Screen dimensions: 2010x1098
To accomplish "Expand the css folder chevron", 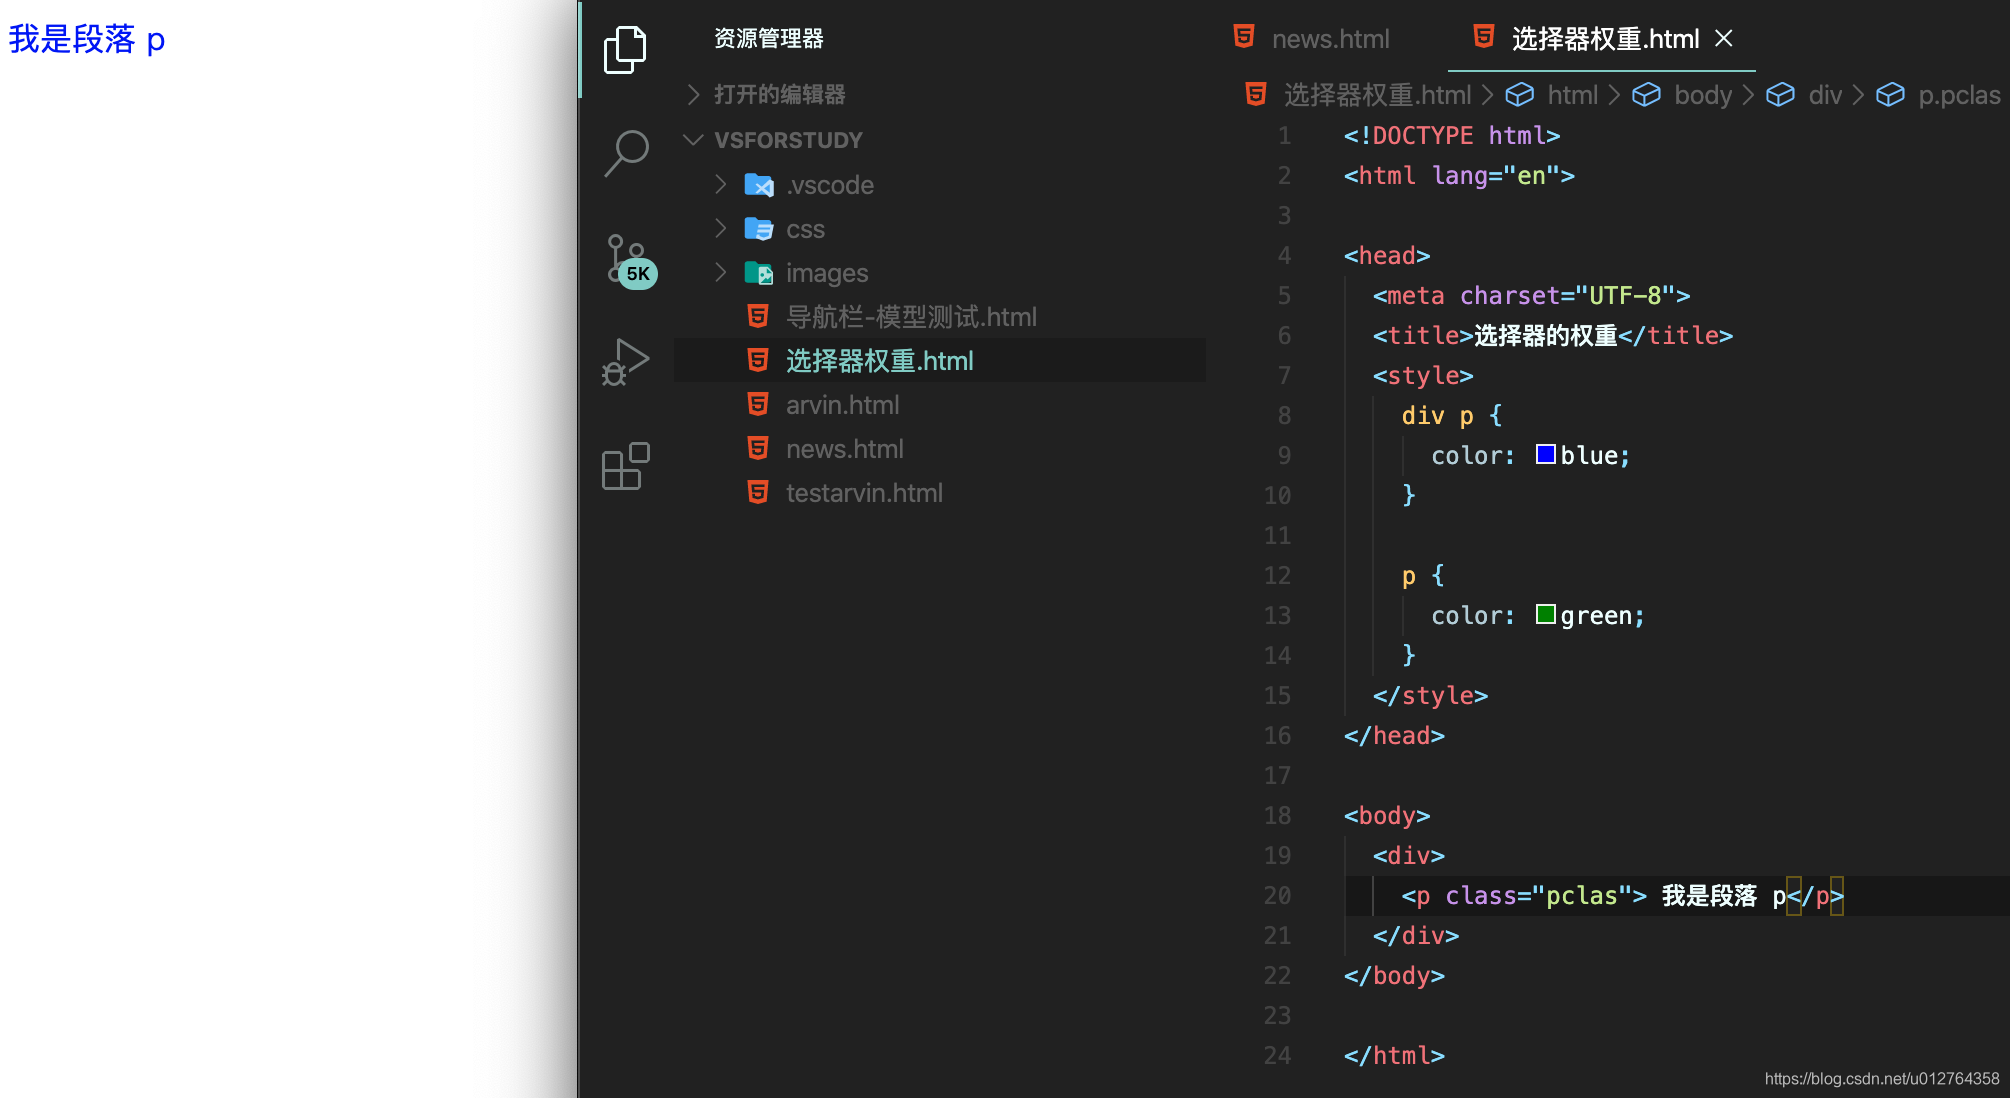I will pyautogui.click(x=720, y=228).
